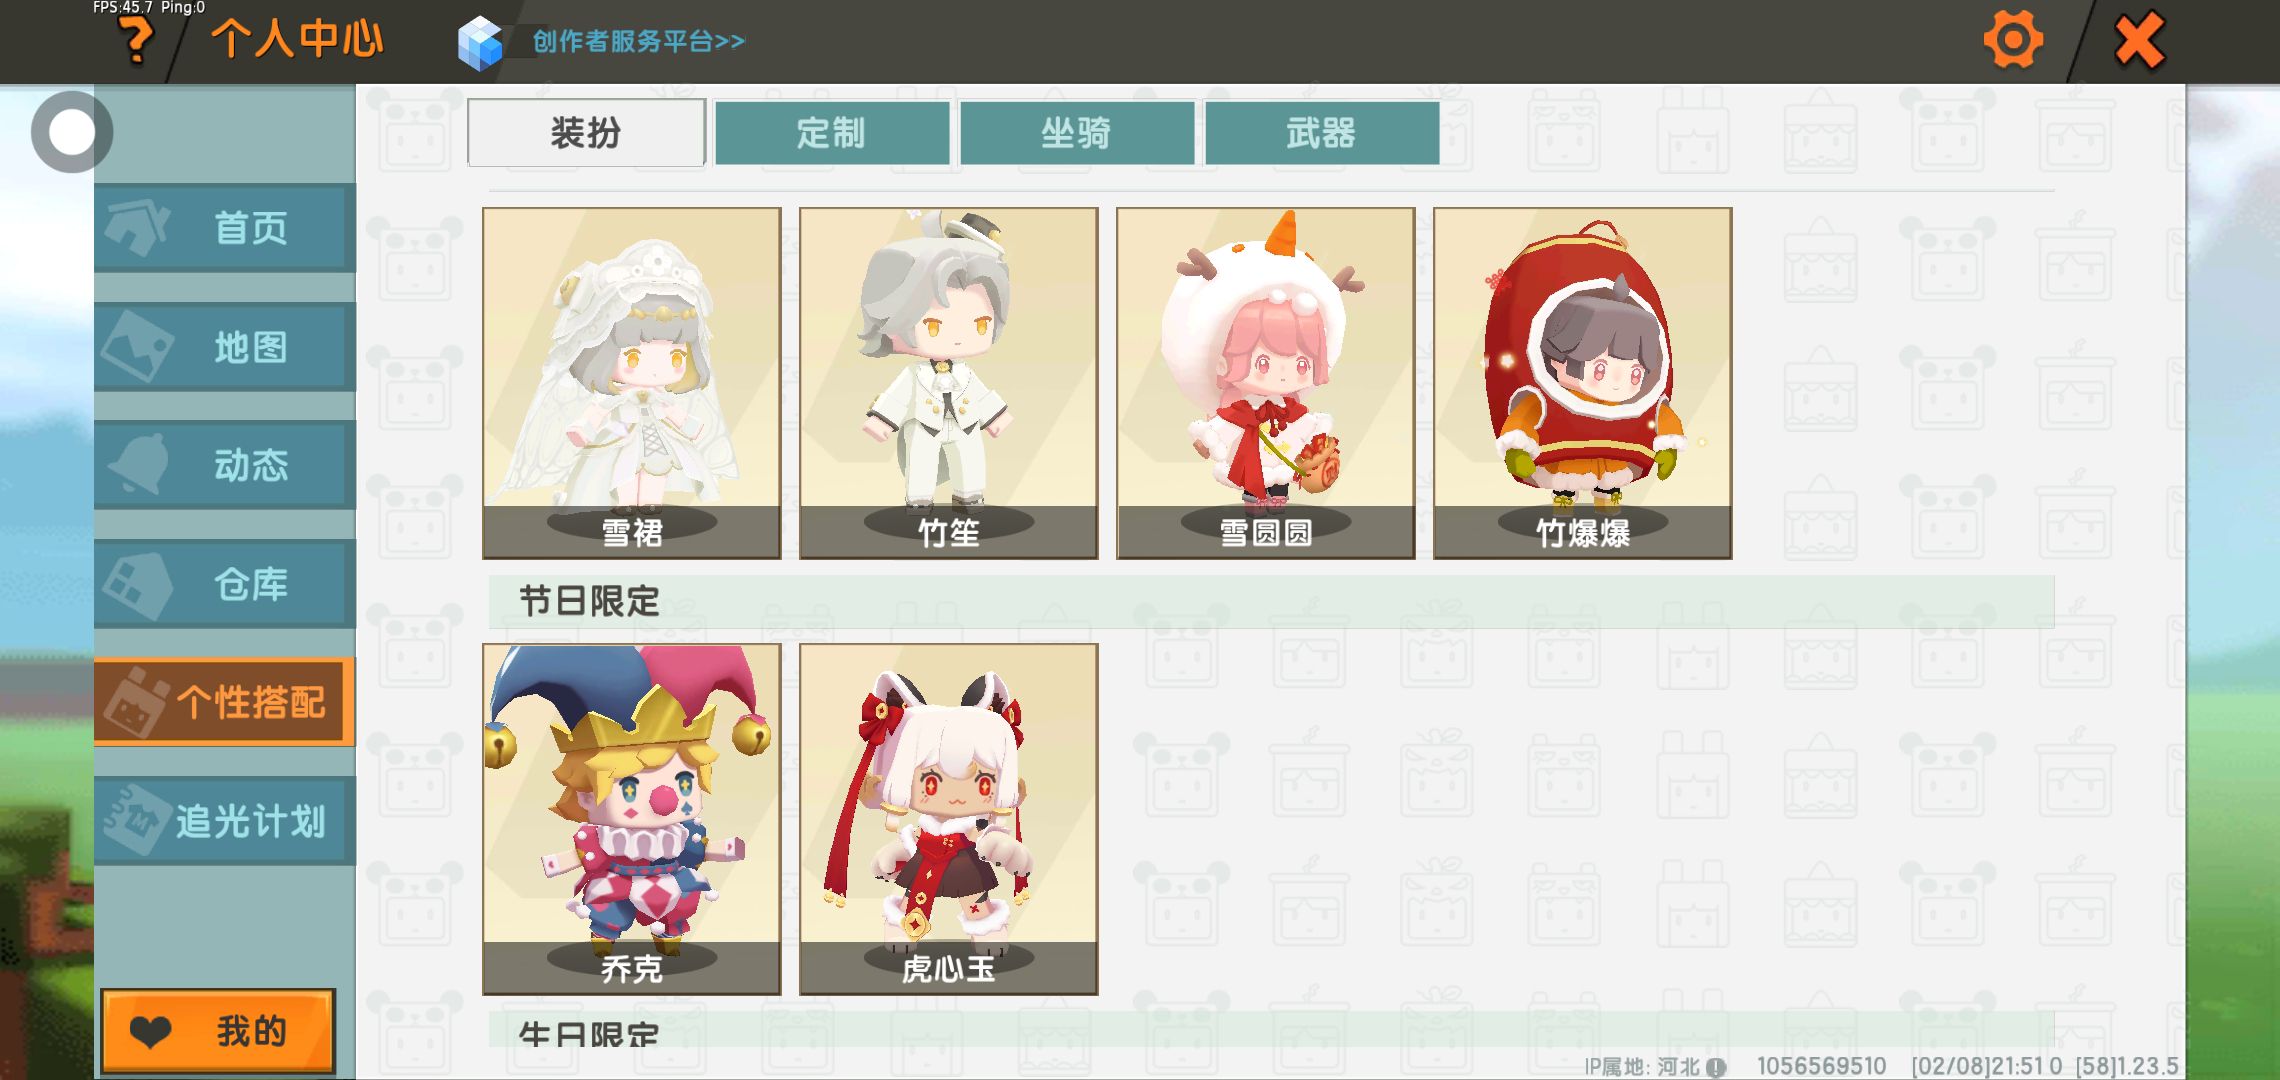Select the 雪裙 costume card
The image size is (2280, 1080).
point(632,383)
